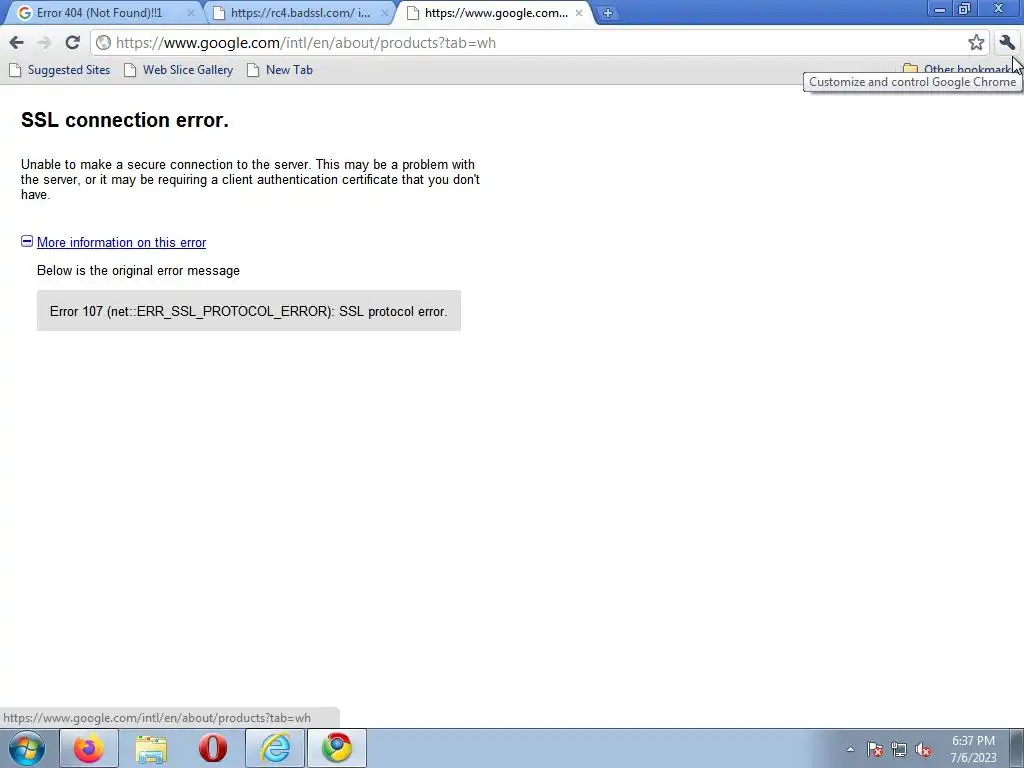Click the SSL connection error heading

coord(125,120)
